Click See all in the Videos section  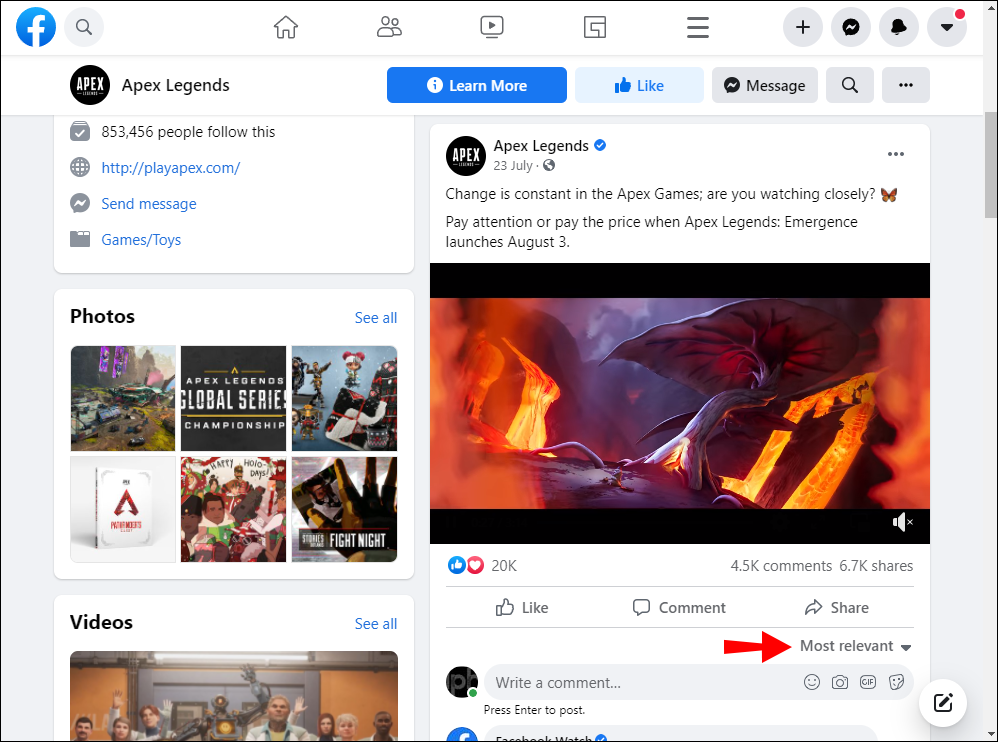point(376,624)
